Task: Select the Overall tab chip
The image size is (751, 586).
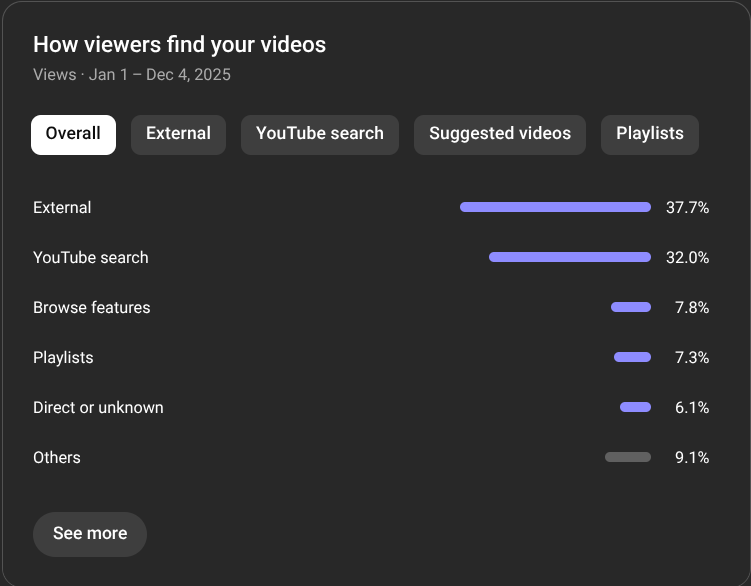Action: [x=73, y=134]
